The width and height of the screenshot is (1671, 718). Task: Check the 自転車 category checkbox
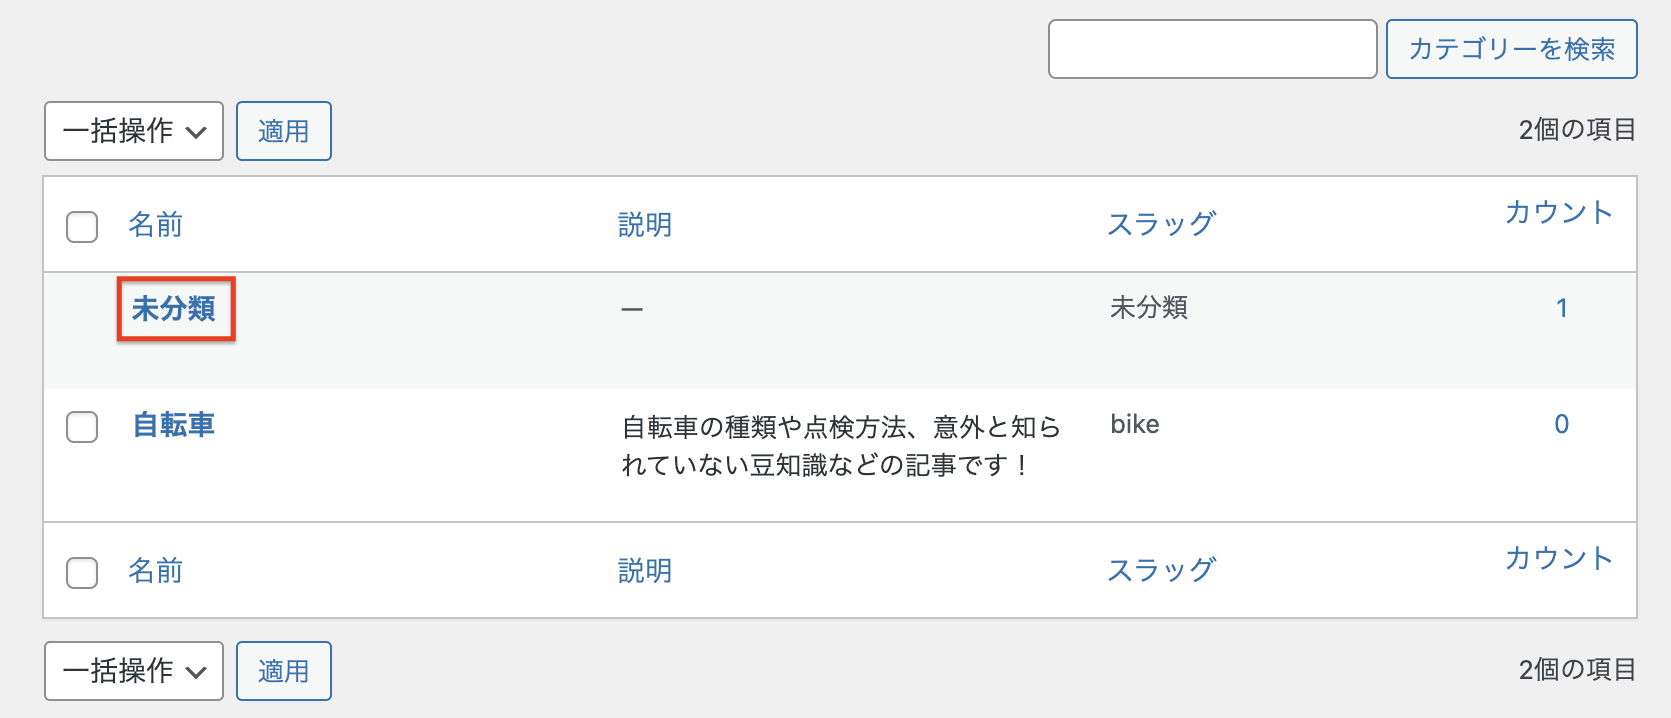click(82, 427)
